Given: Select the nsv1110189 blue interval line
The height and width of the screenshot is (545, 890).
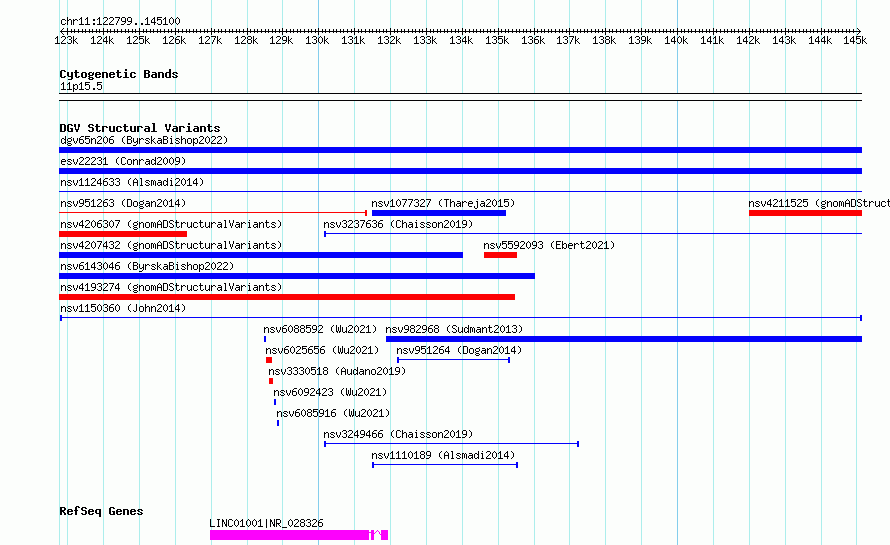Looking at the screenshot, I should point(445,465).
